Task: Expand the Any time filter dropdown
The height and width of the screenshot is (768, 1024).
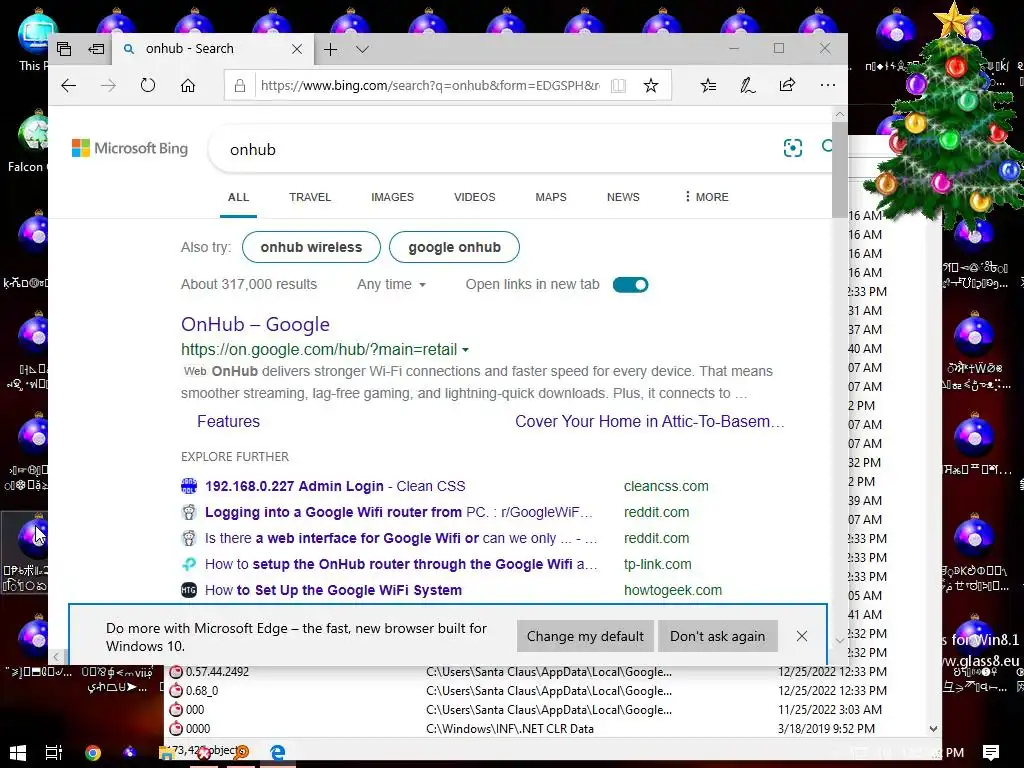Action: click(x=391, y=285)
